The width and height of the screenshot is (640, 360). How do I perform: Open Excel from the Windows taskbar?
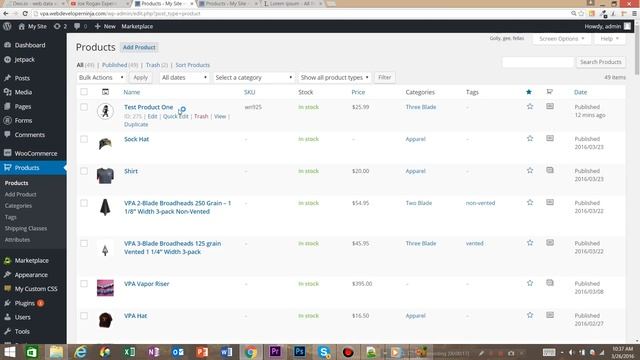click(129, 352)
